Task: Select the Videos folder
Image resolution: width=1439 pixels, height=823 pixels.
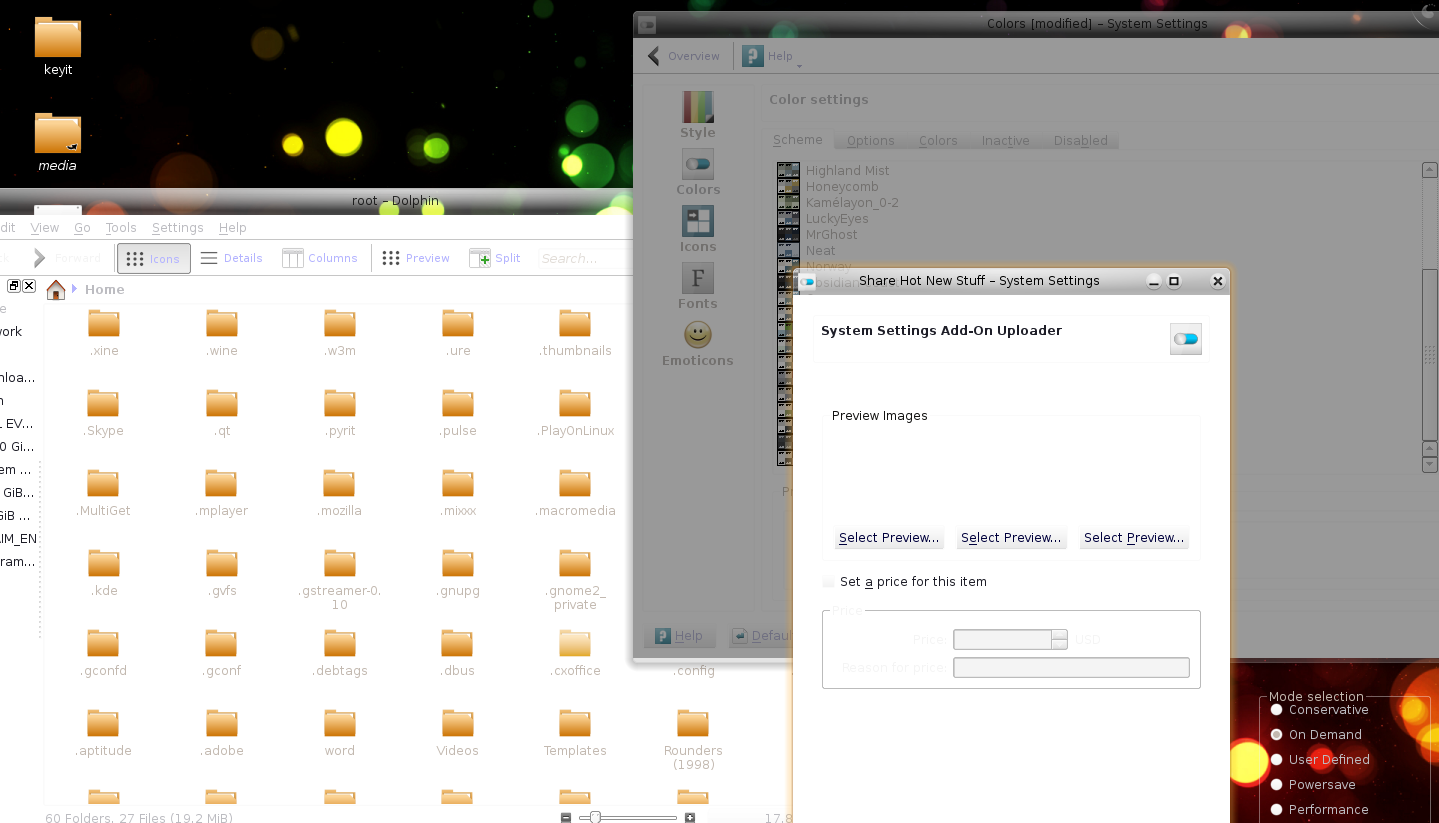Action: [x=457, y=733]
